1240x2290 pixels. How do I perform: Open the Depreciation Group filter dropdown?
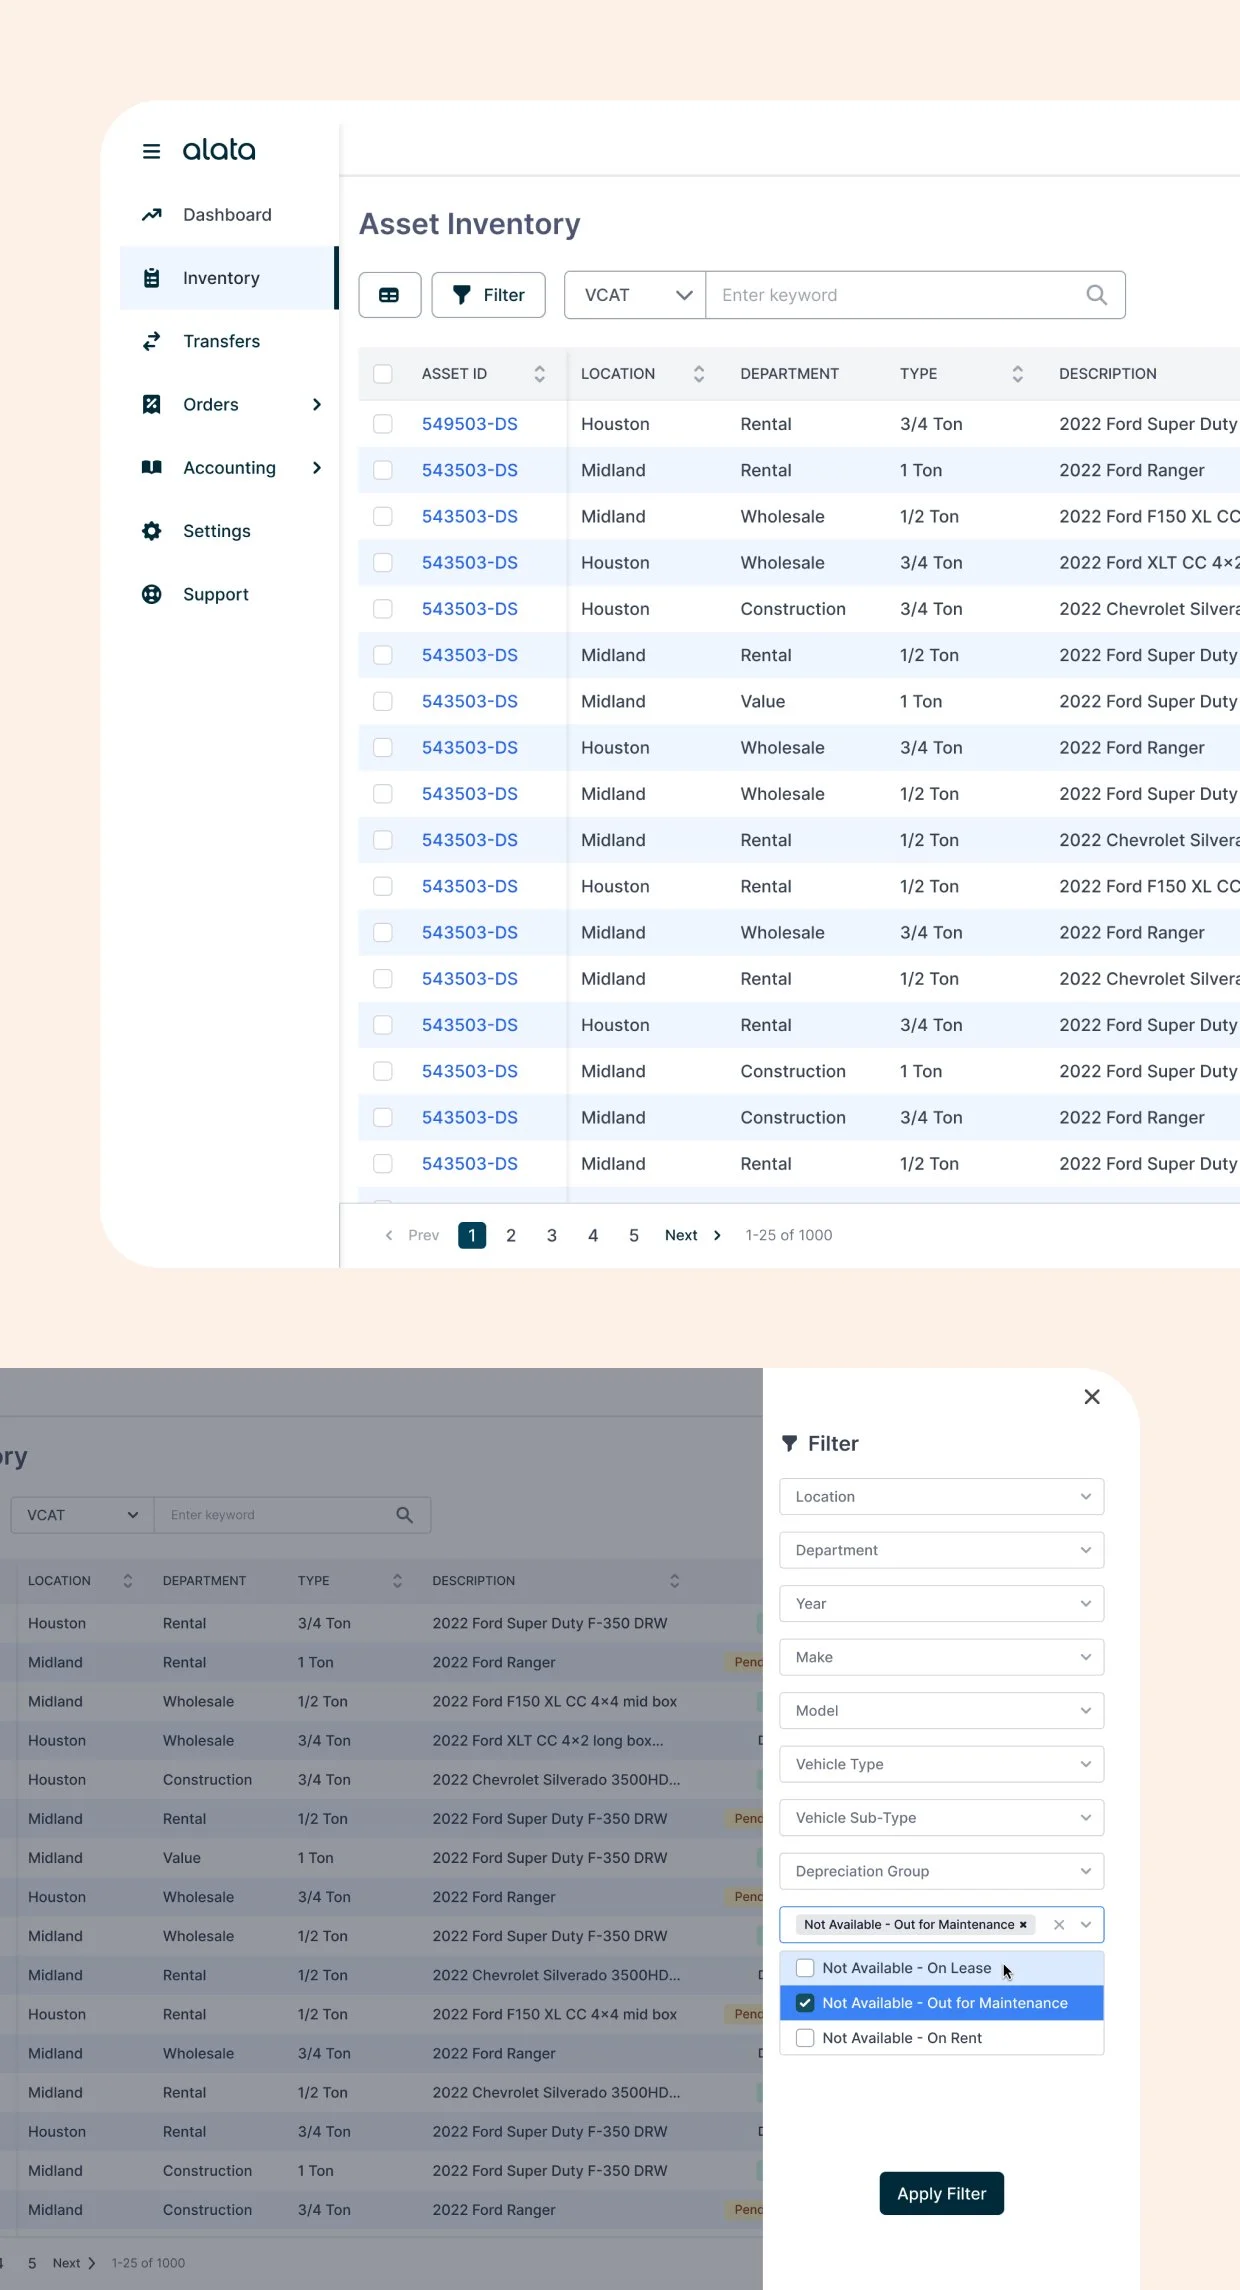[x=942, y=1871]
